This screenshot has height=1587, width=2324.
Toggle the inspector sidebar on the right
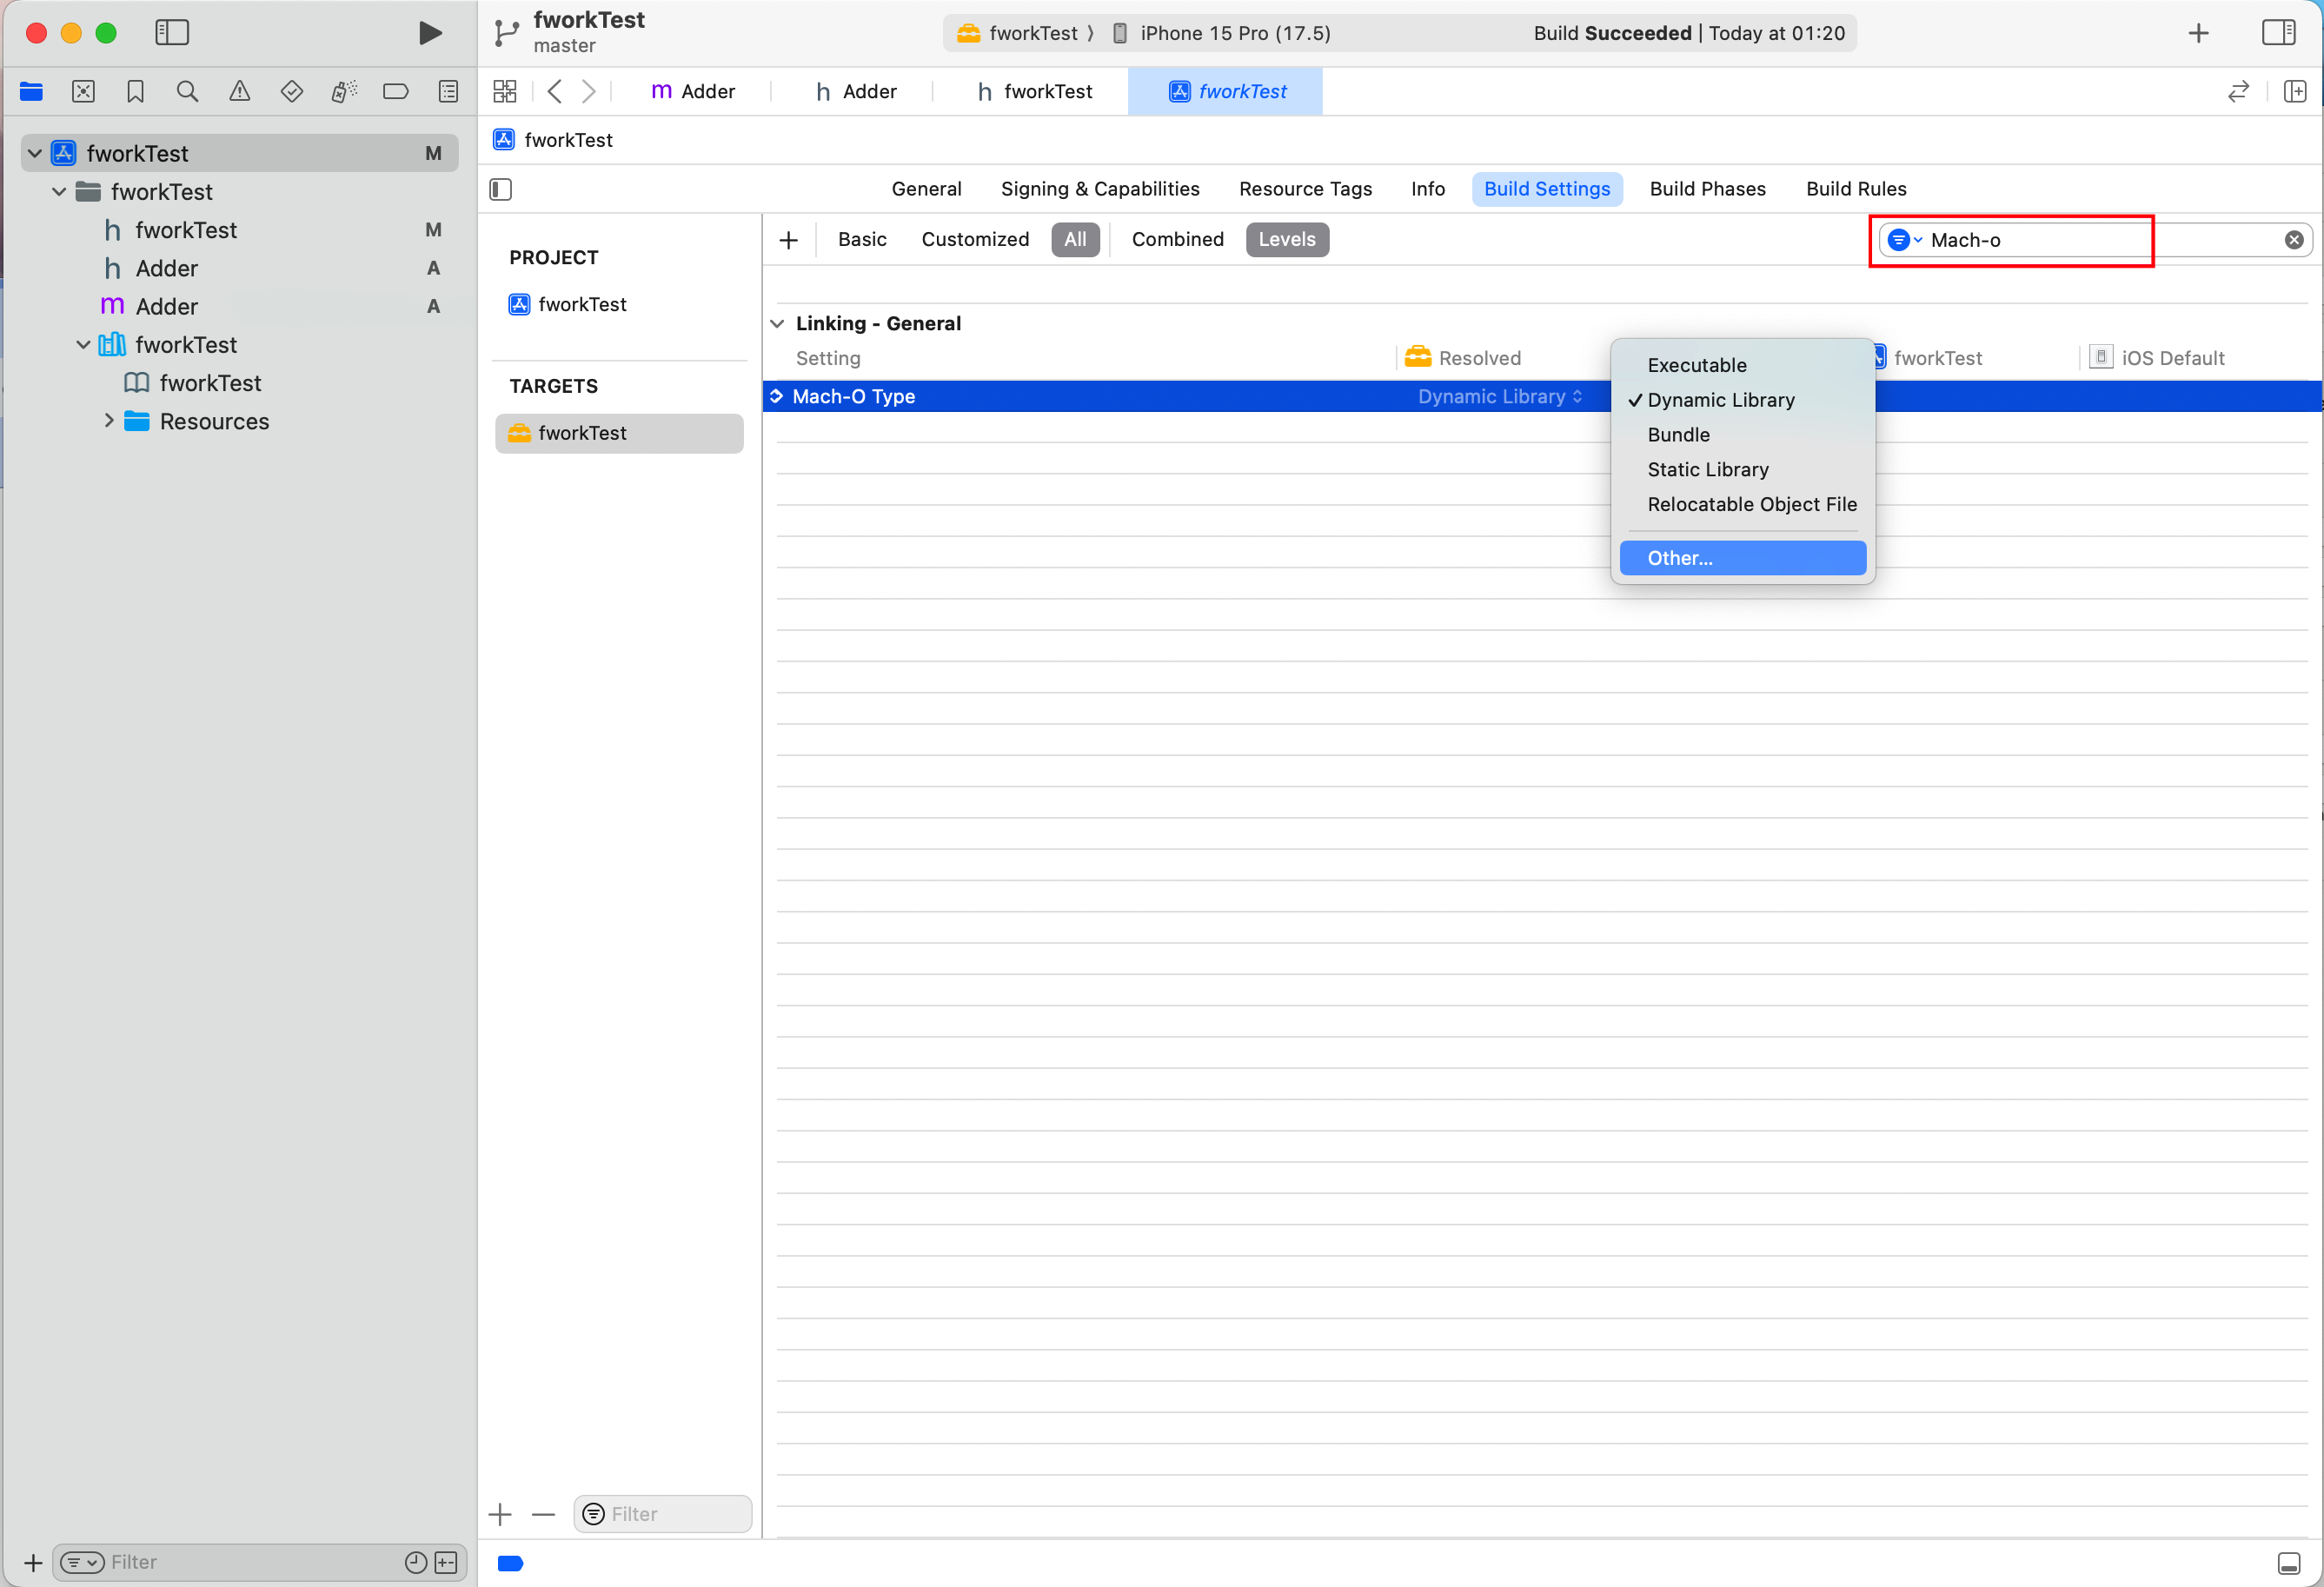pos(2278,32)
